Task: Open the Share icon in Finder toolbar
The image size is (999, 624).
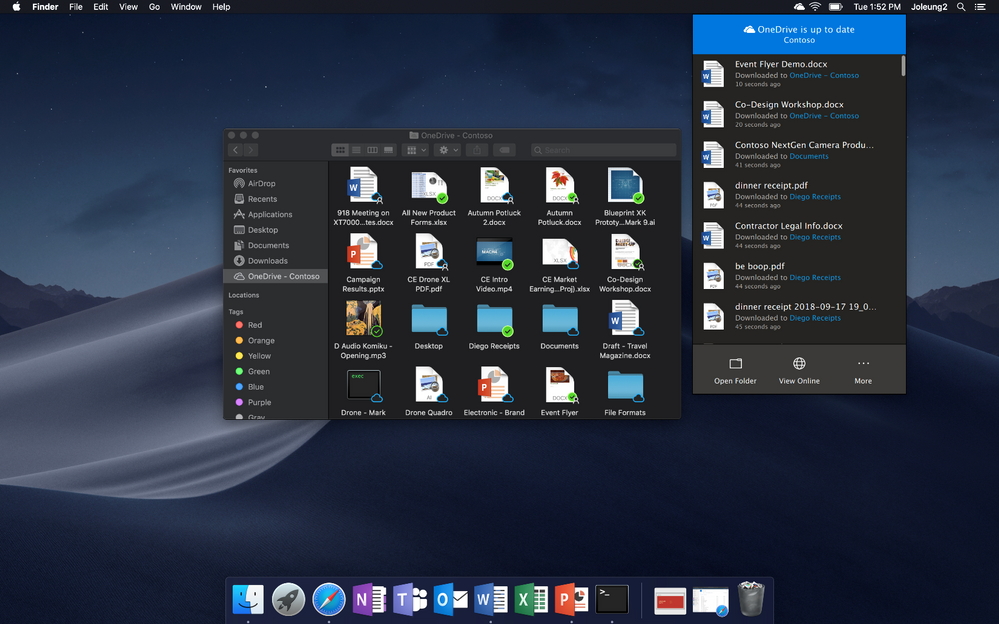Action: tap(478, 149)
